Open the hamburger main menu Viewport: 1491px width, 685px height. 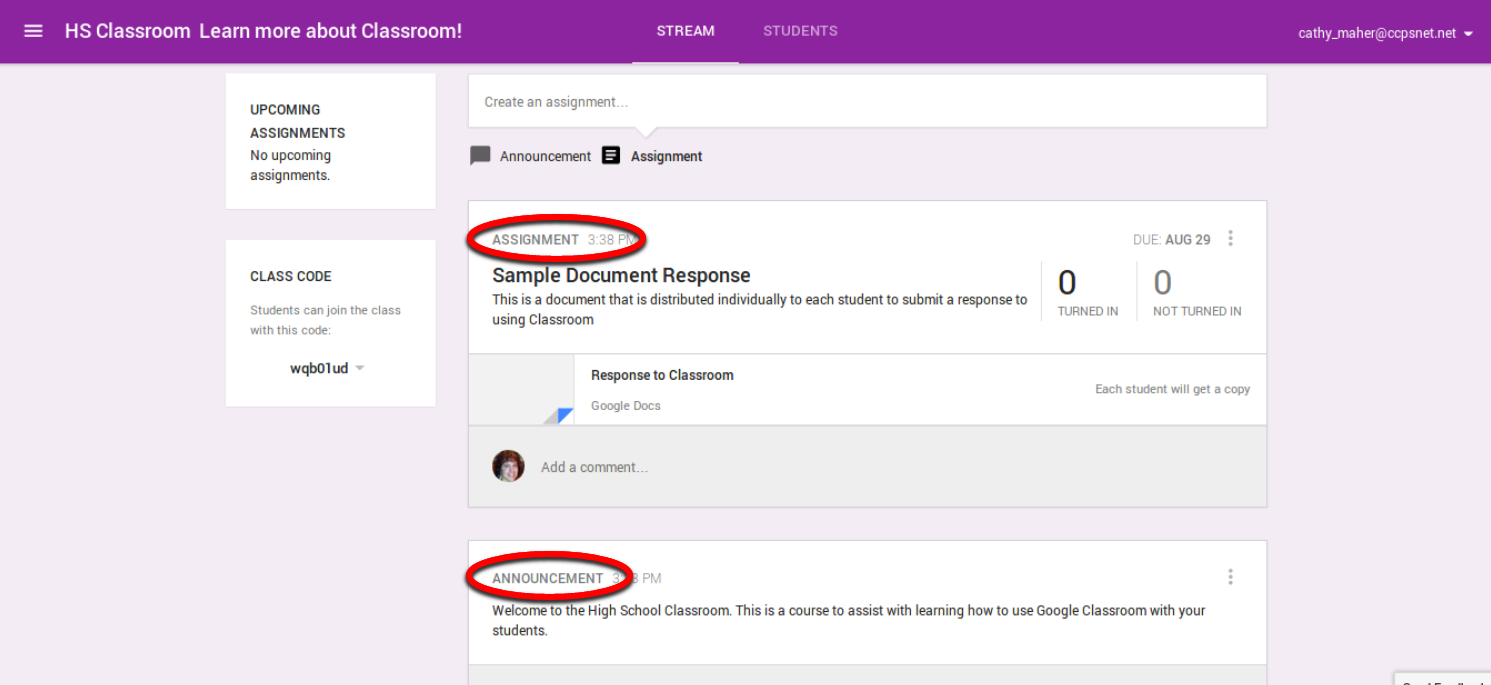point(33,31)
